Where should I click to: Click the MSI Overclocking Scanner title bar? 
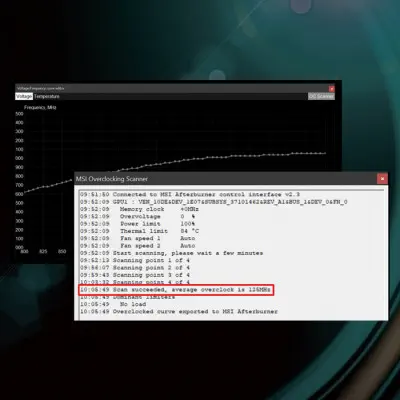[x=226, y=179]
